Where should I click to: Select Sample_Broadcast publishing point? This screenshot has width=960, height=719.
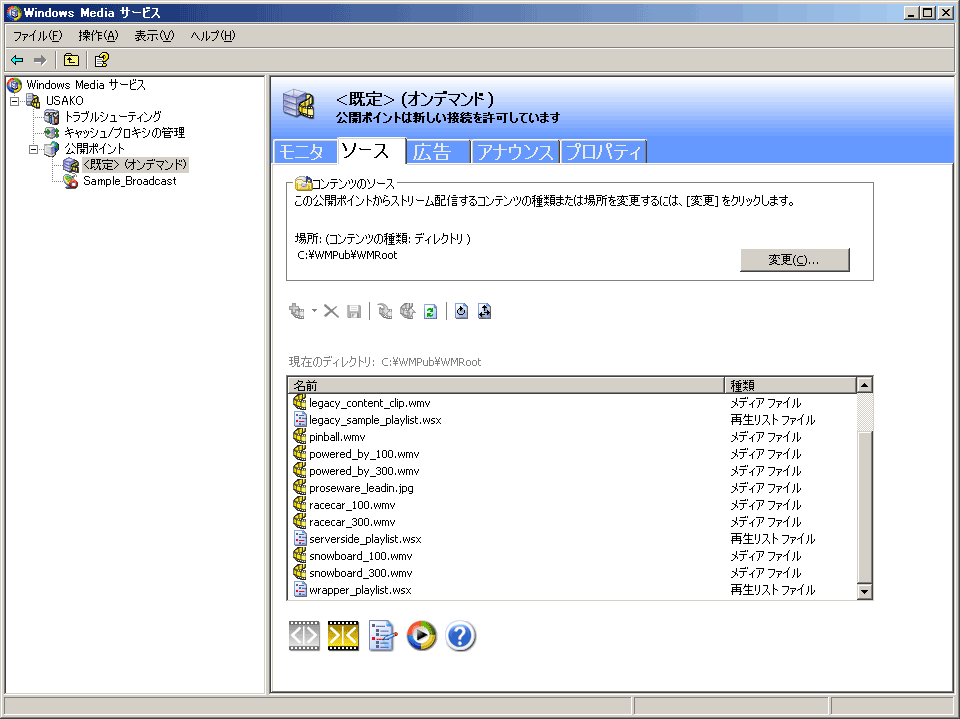coord(130,181)
